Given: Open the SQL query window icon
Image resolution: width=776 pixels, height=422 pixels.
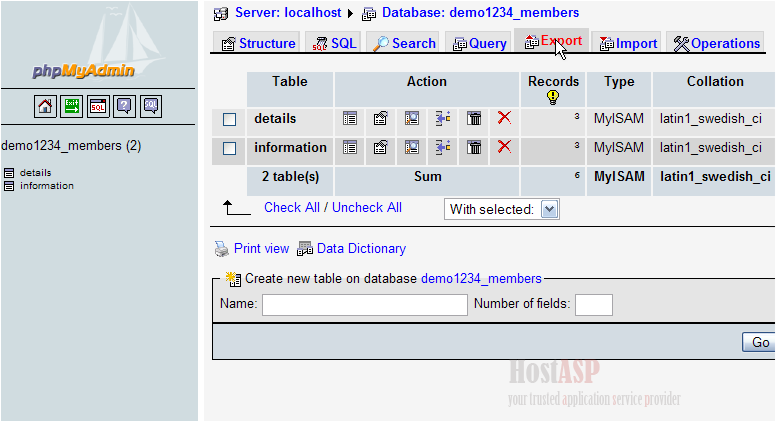Looking at the screenshot, I should click(98, 106).
